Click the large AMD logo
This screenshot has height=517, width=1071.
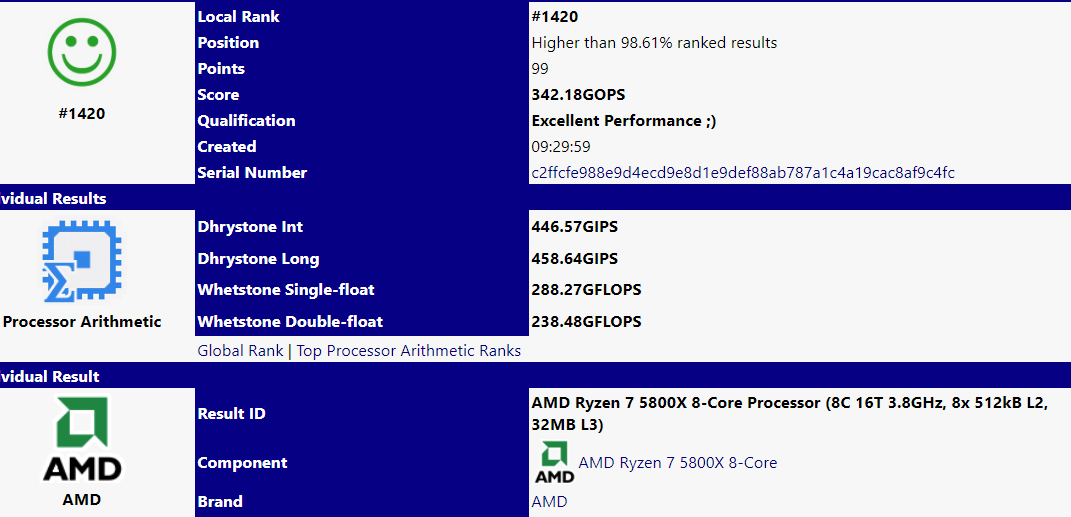click(82, 440)
